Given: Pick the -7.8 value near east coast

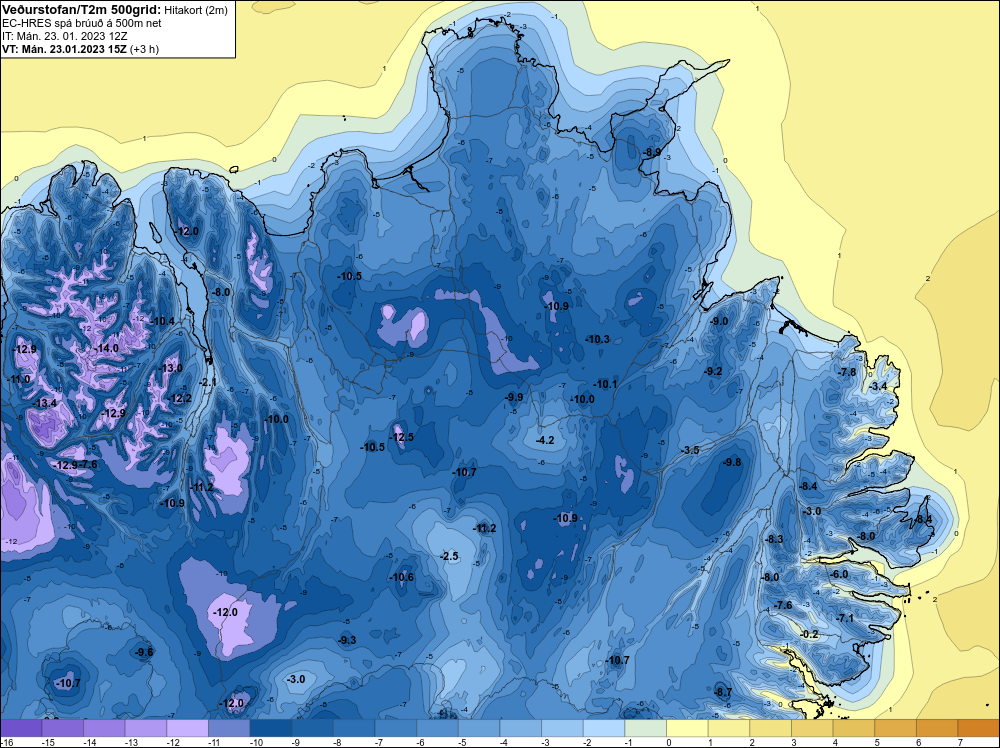Looking at the screenshot, I should click(x=848, y=372).
